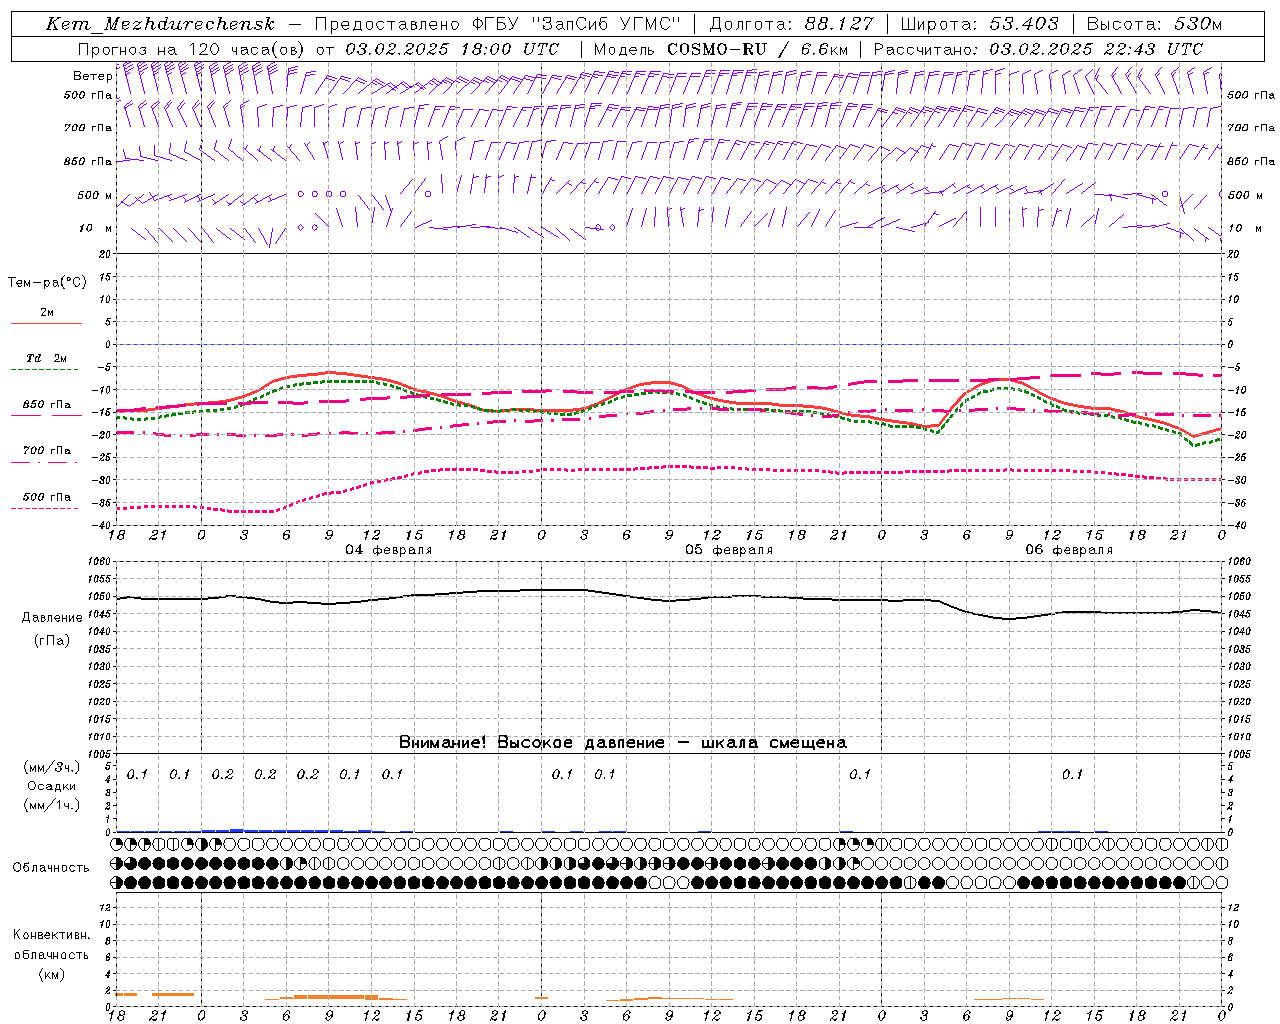Click the Долгота: 88.127 value

tap(792, 24)
